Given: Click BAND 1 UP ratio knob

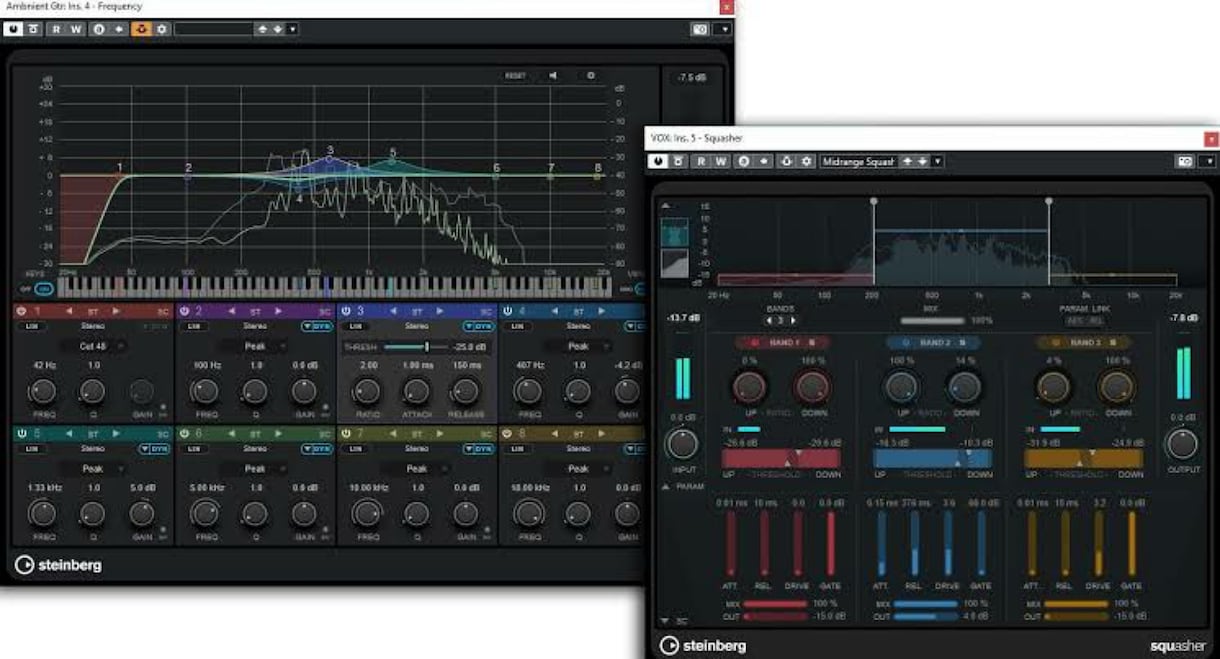Looking at the screenshot, I should (x=749, y=387).
